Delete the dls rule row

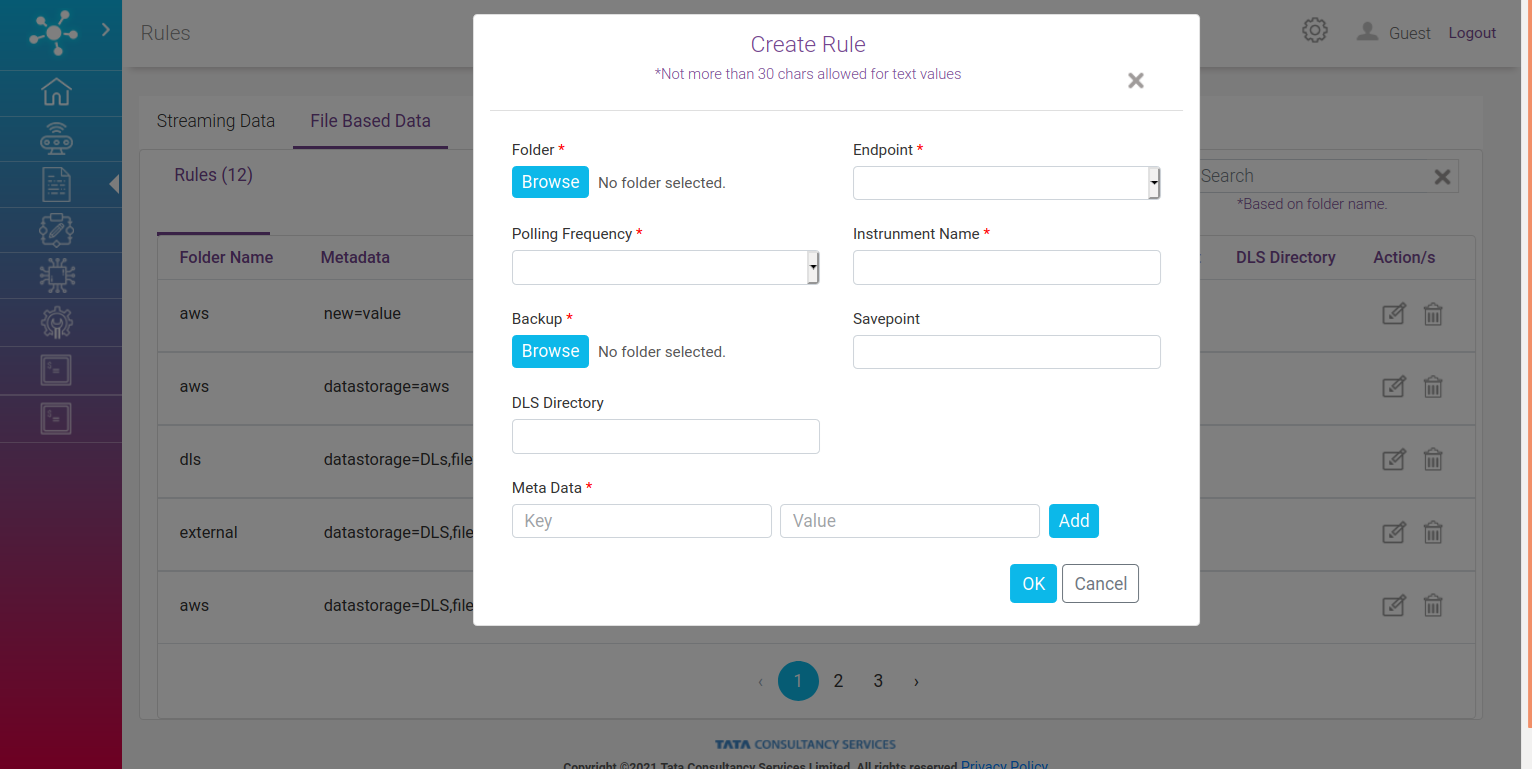(x=1433, y=460)
